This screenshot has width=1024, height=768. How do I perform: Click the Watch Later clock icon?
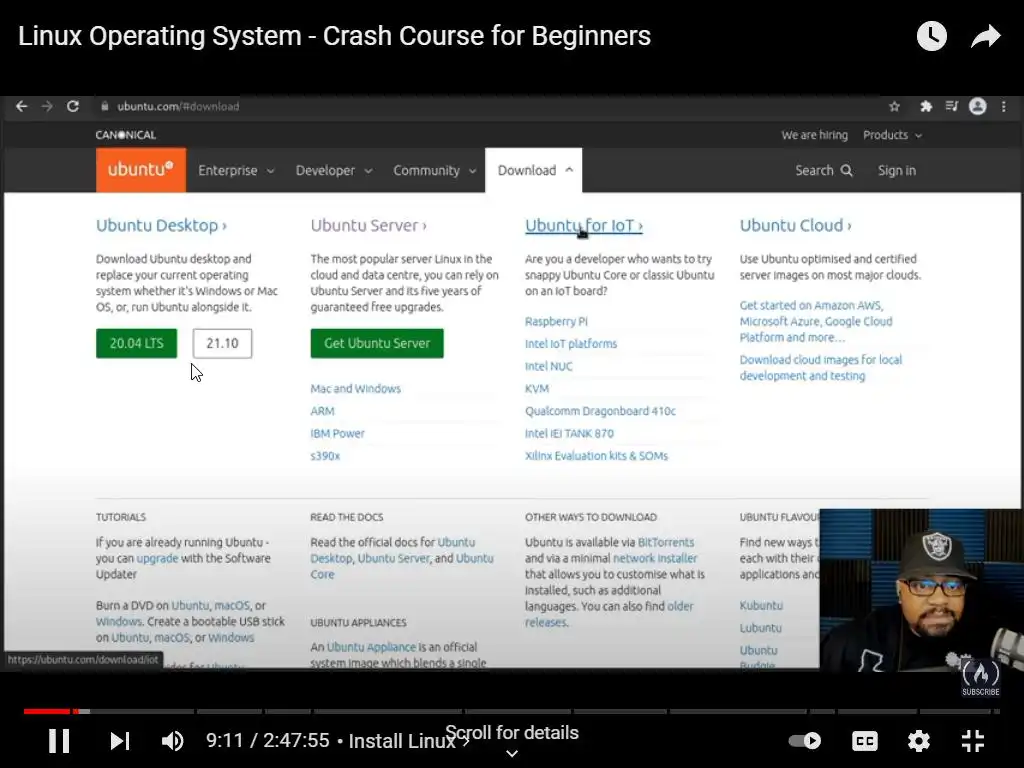(x=932, y=36)
